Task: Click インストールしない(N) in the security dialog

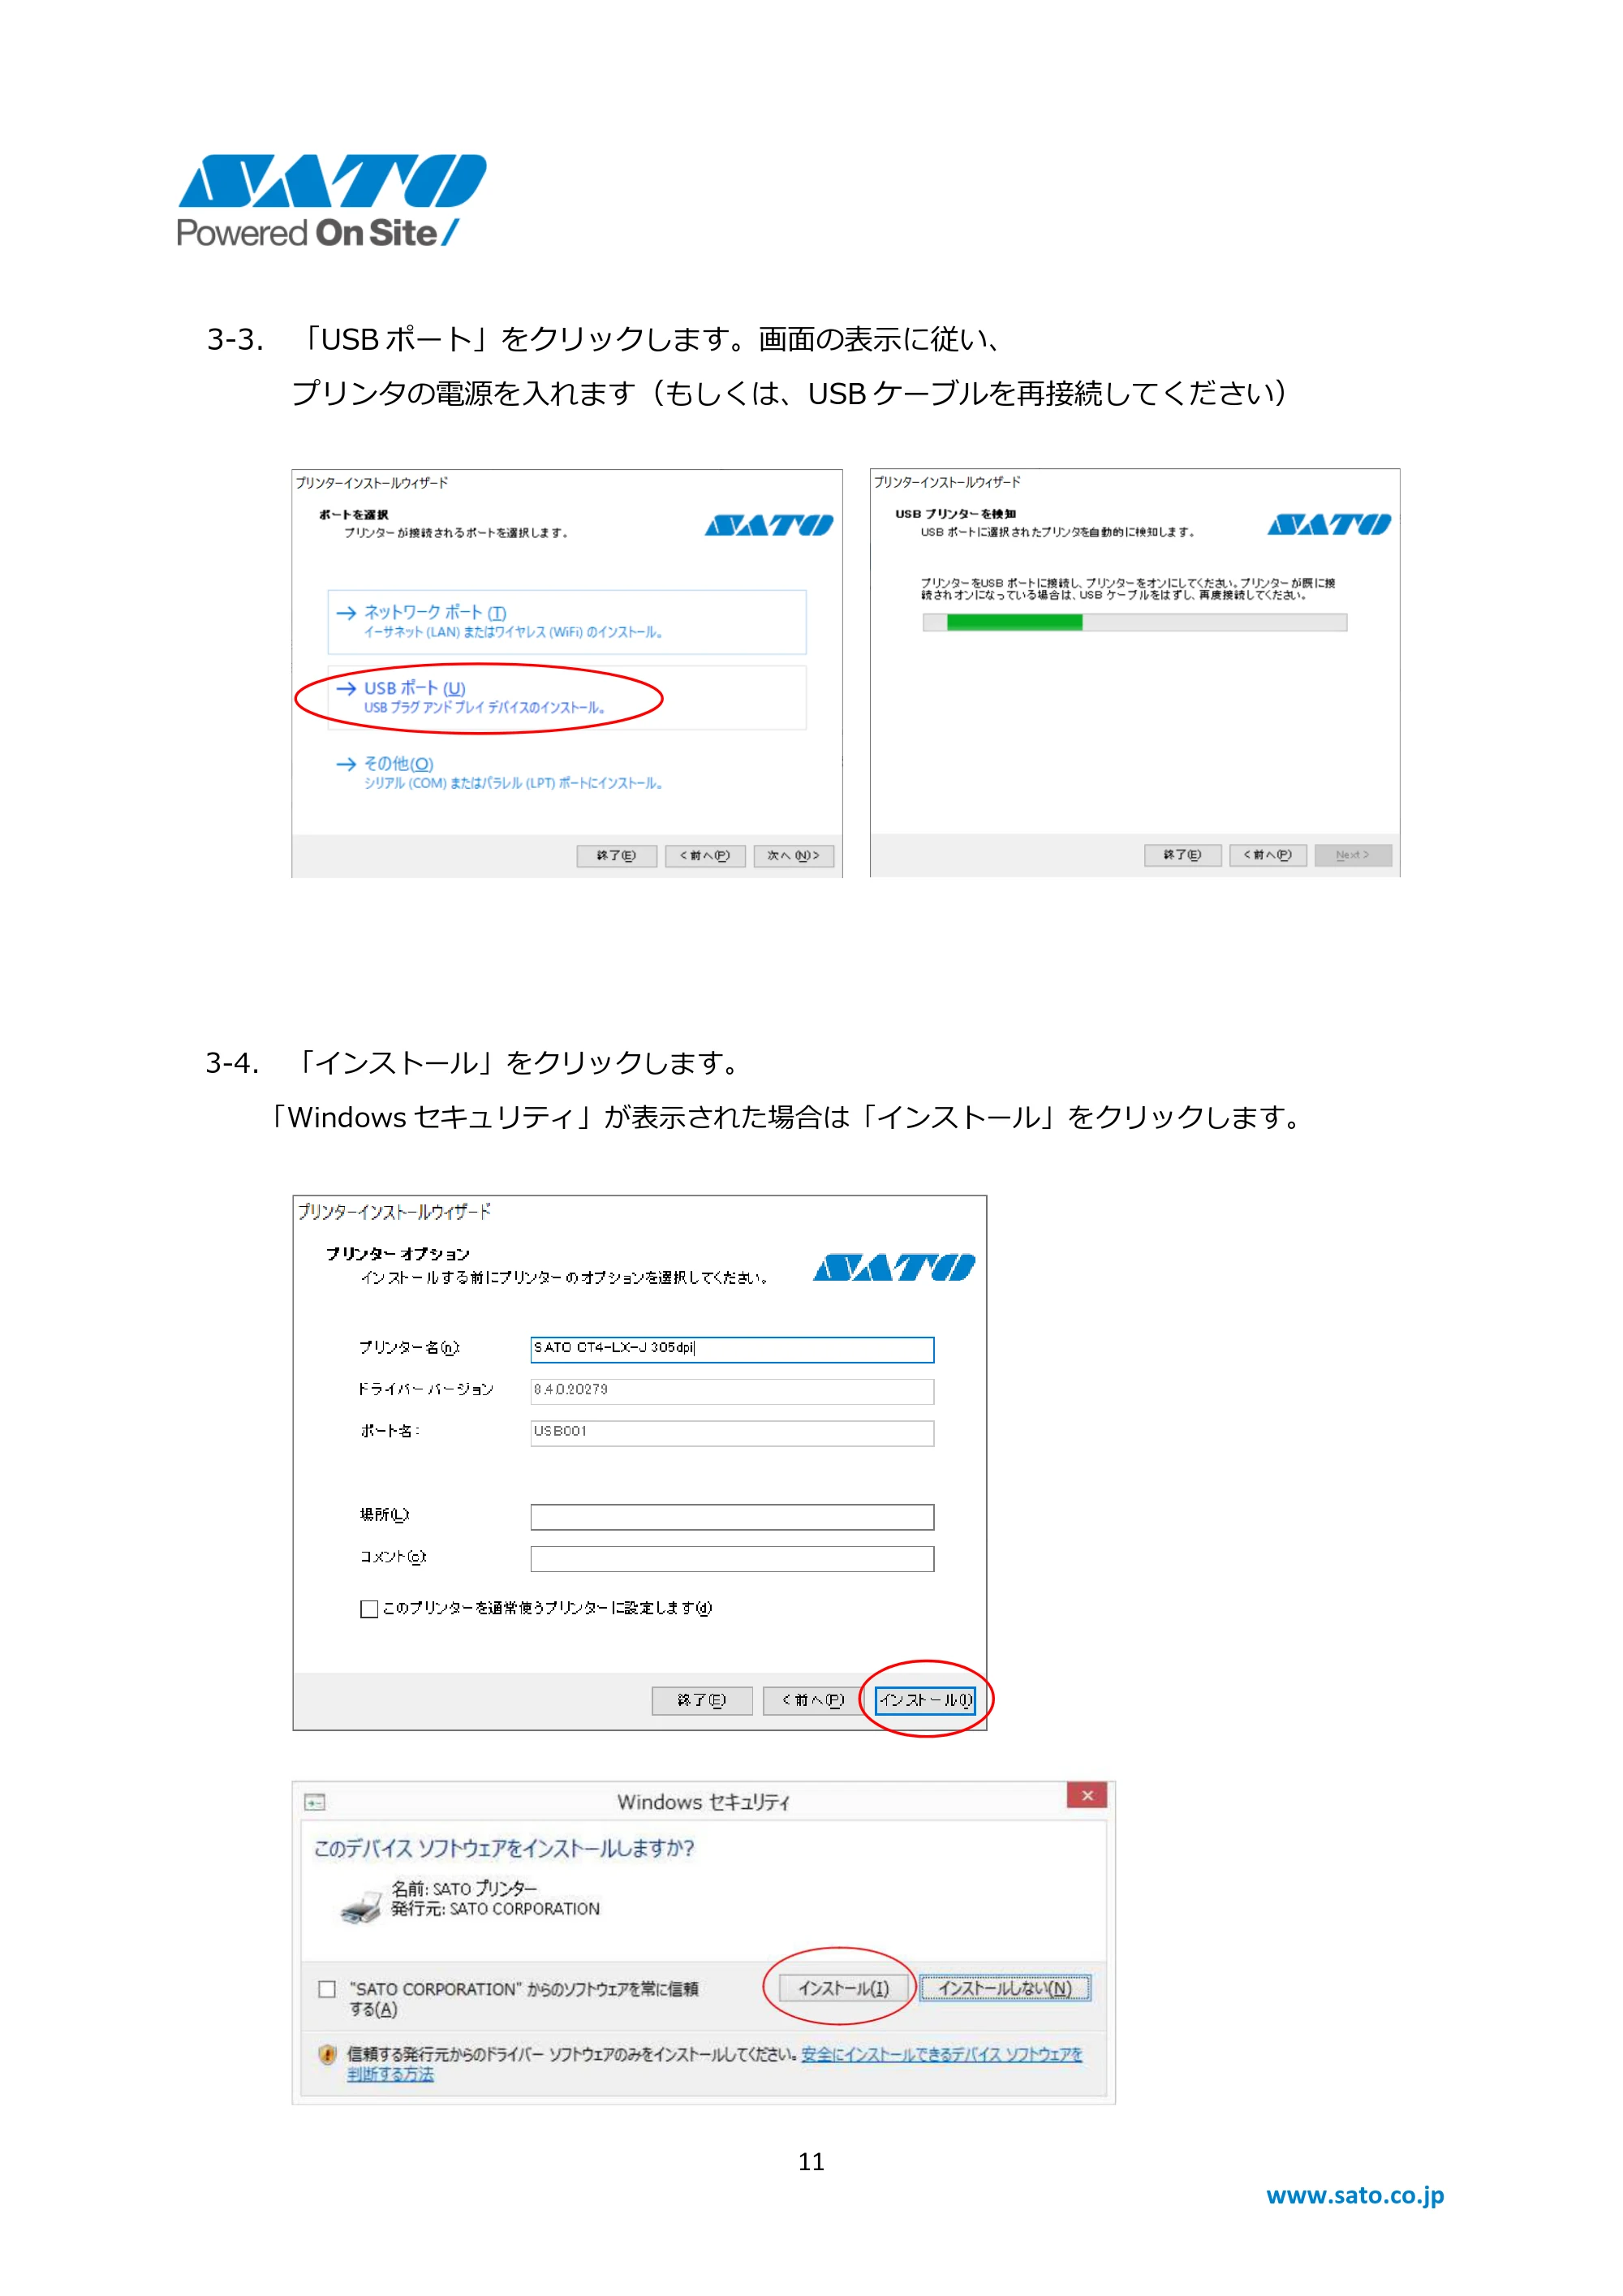Action: point(1005,1988)
